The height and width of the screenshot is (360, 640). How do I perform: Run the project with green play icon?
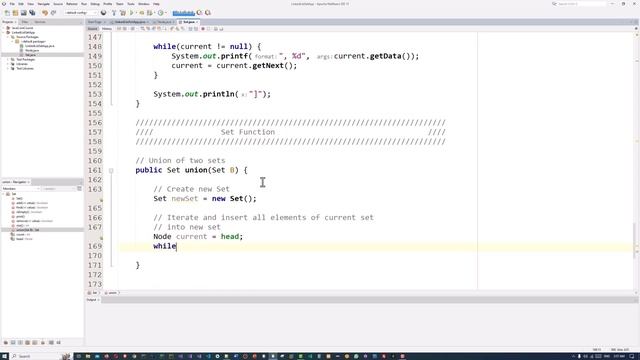[x=131, y=13]
